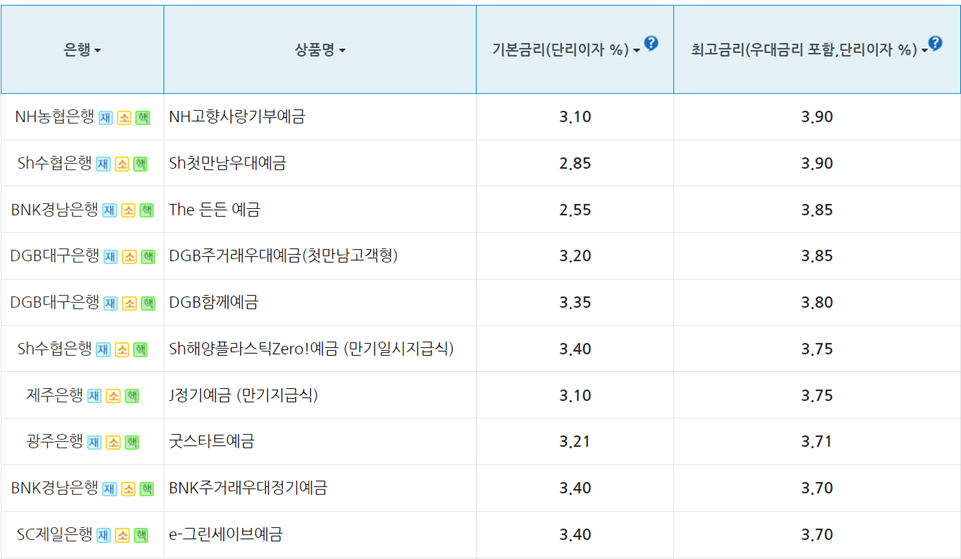961x559 pixels.
Task: Click green 핵 badge in Sh첫만남우대예금 row
Action: coord(140,164)
